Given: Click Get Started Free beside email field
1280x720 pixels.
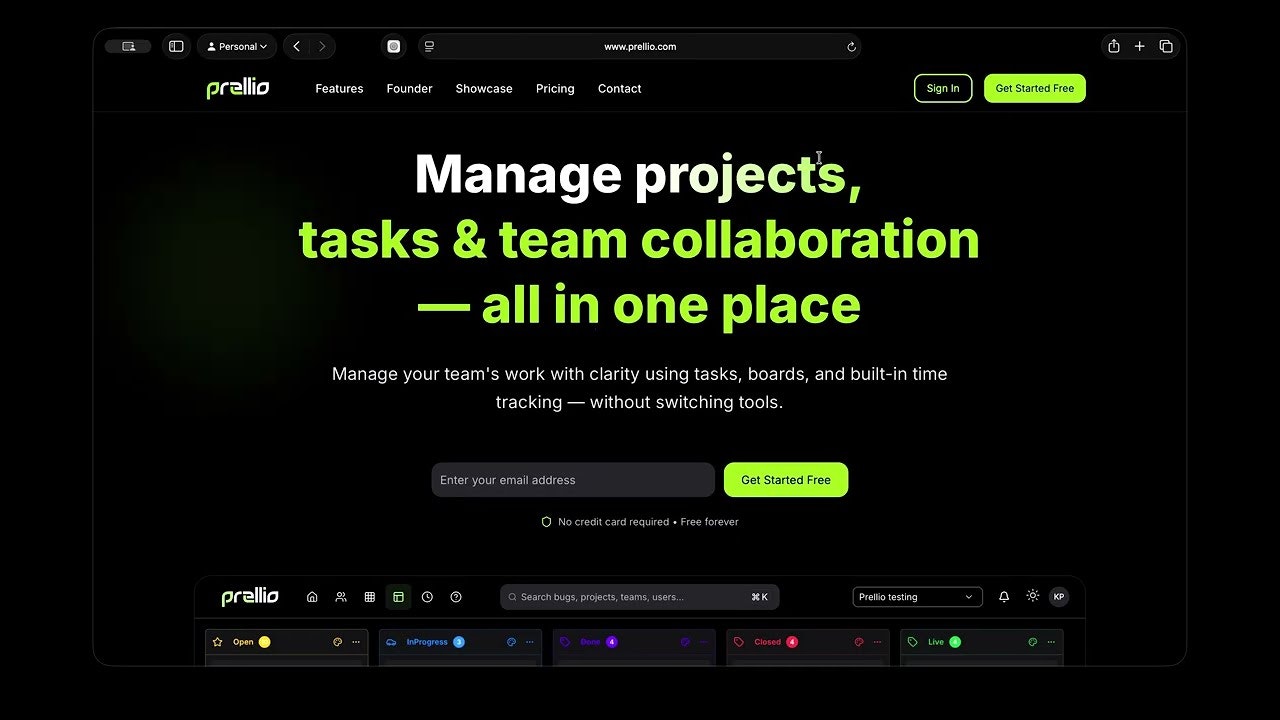Looking at the screenshot, I should point(786,480).
